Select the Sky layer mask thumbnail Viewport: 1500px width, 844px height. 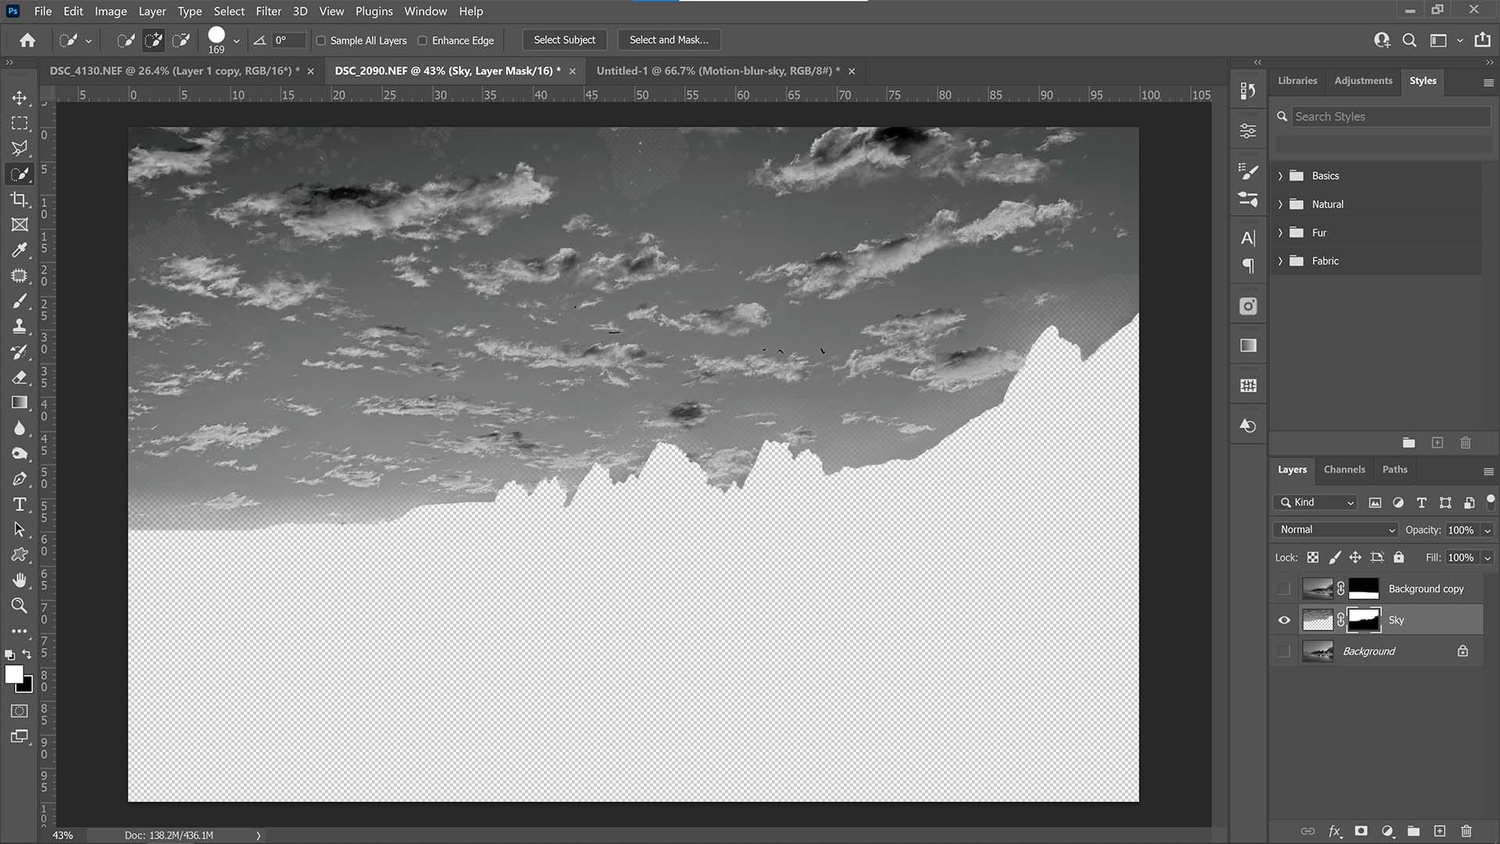(1364, 620)
